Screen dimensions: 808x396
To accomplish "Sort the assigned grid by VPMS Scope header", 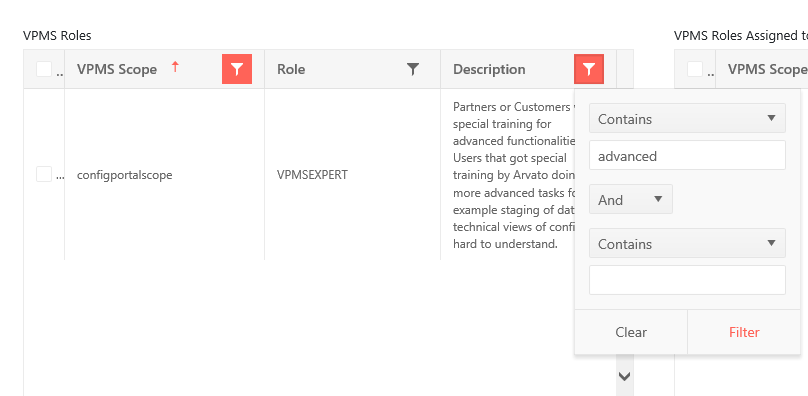I will coord(767,69).
